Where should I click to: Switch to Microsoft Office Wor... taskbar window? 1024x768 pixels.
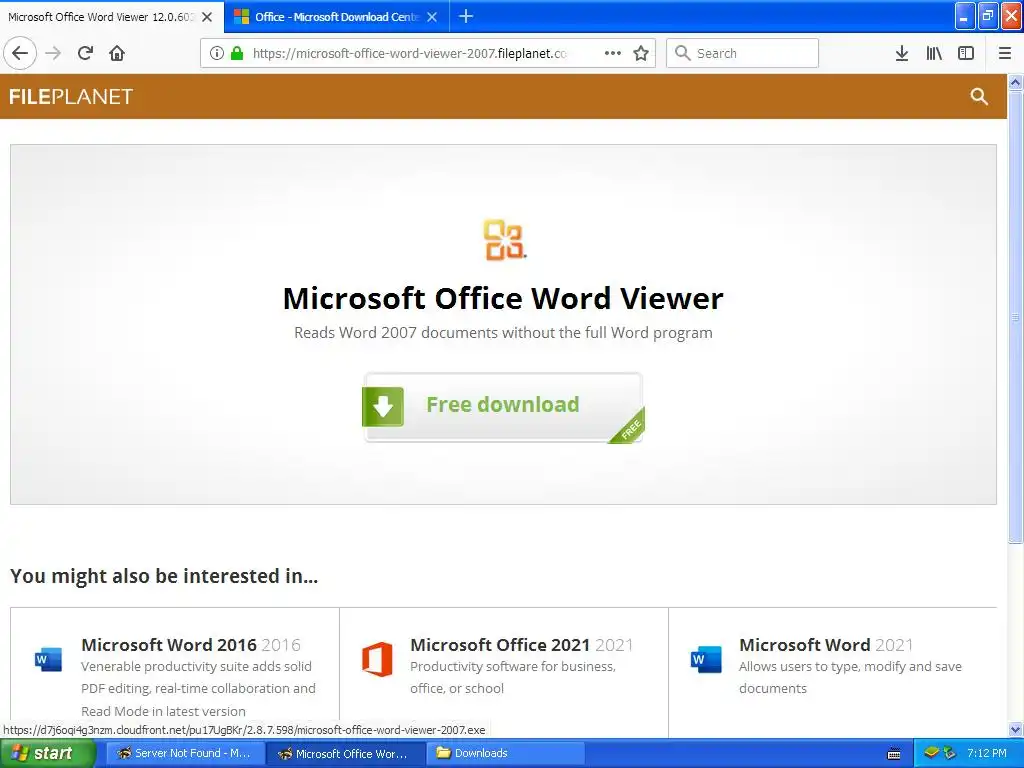345,753
